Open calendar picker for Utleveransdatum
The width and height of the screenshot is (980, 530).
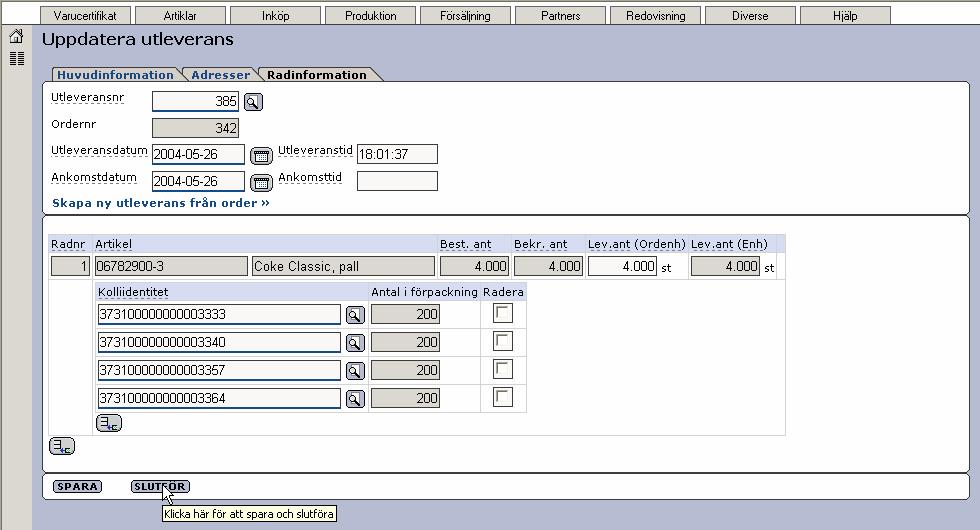(261, 155)
